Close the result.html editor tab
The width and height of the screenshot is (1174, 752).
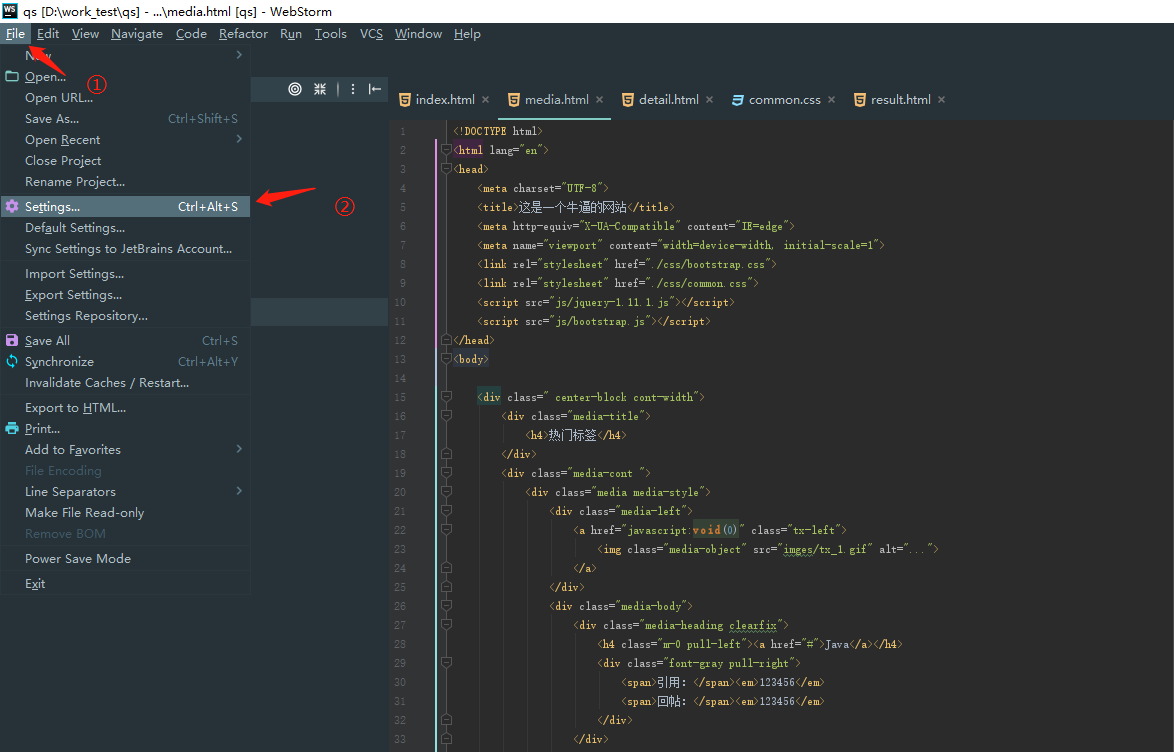point(941,100)
